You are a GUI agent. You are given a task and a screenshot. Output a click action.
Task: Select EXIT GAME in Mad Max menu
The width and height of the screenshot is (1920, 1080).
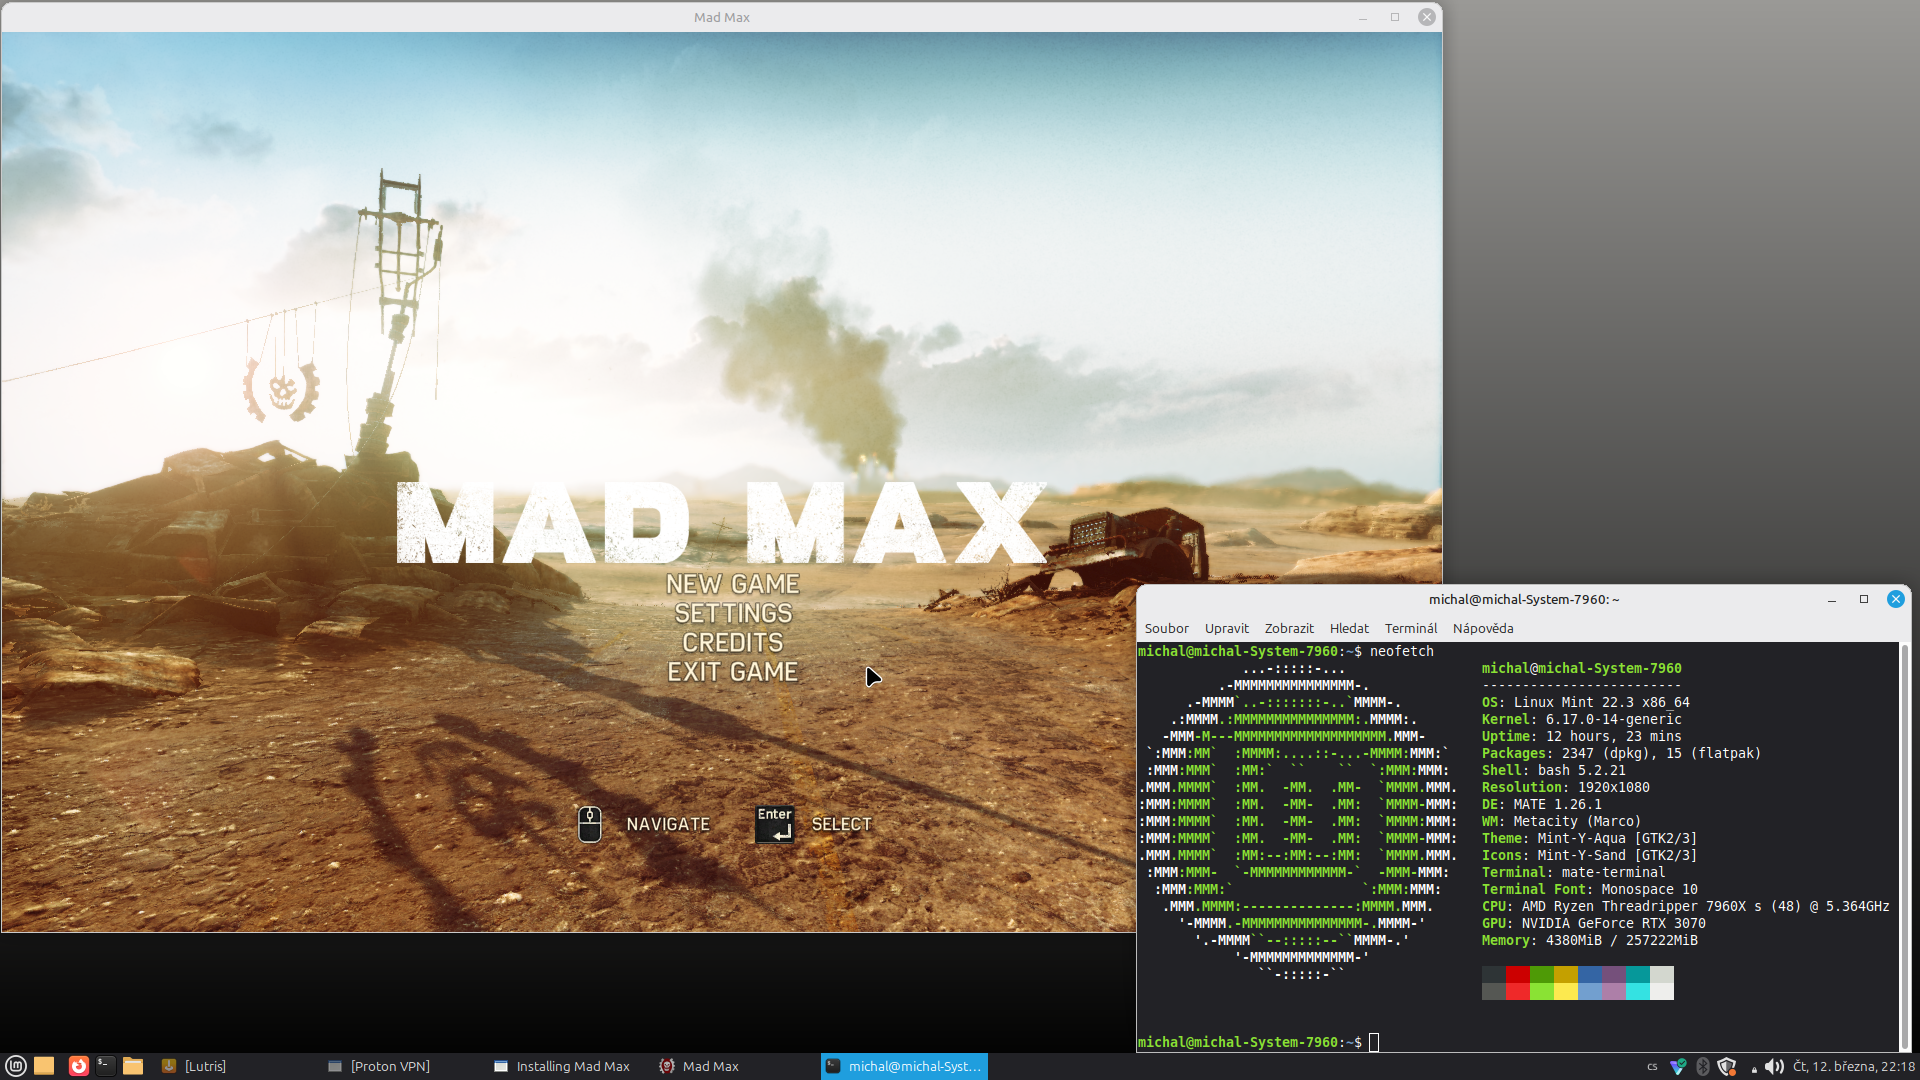point(733,672)
